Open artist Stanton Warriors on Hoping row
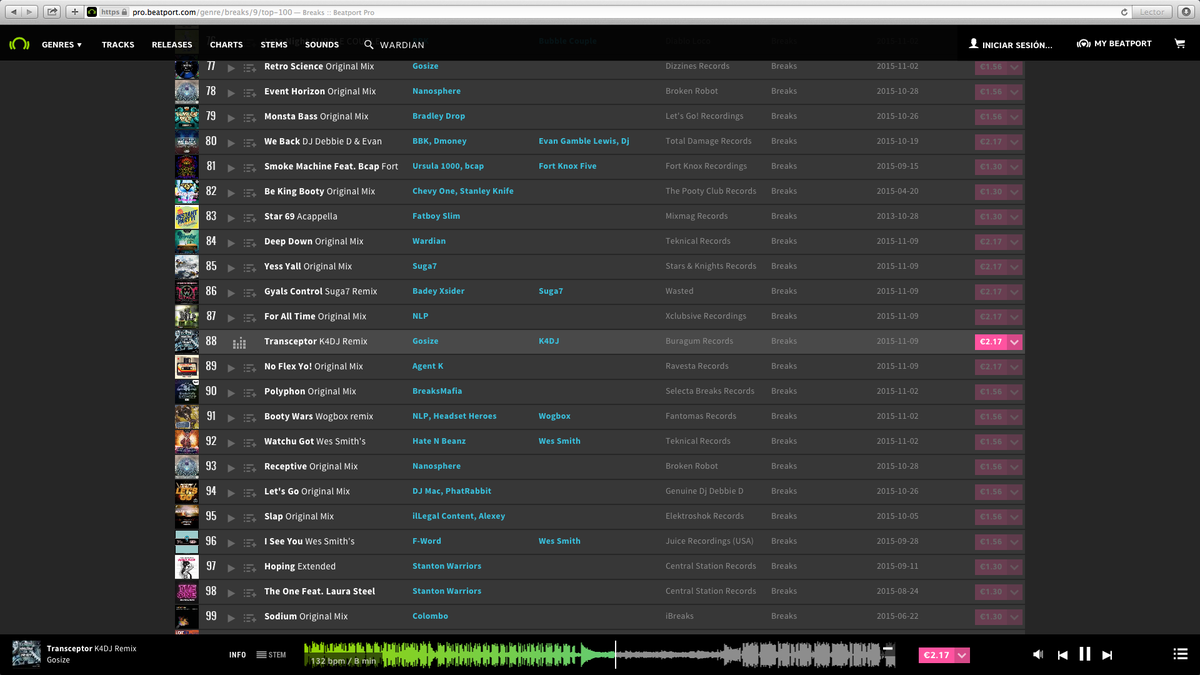Viewport: 1200px width, 675px height. [x=447, y=567]
